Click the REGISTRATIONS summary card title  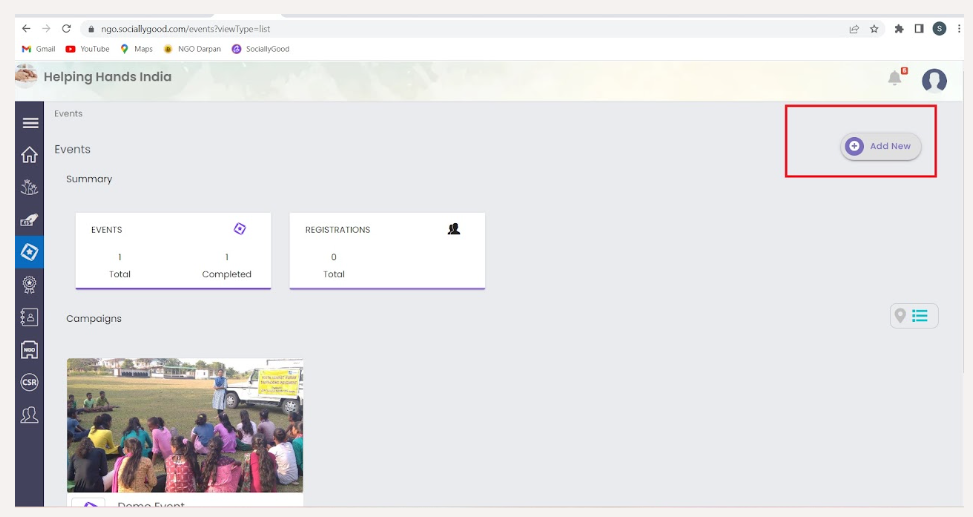click(338, 230)
